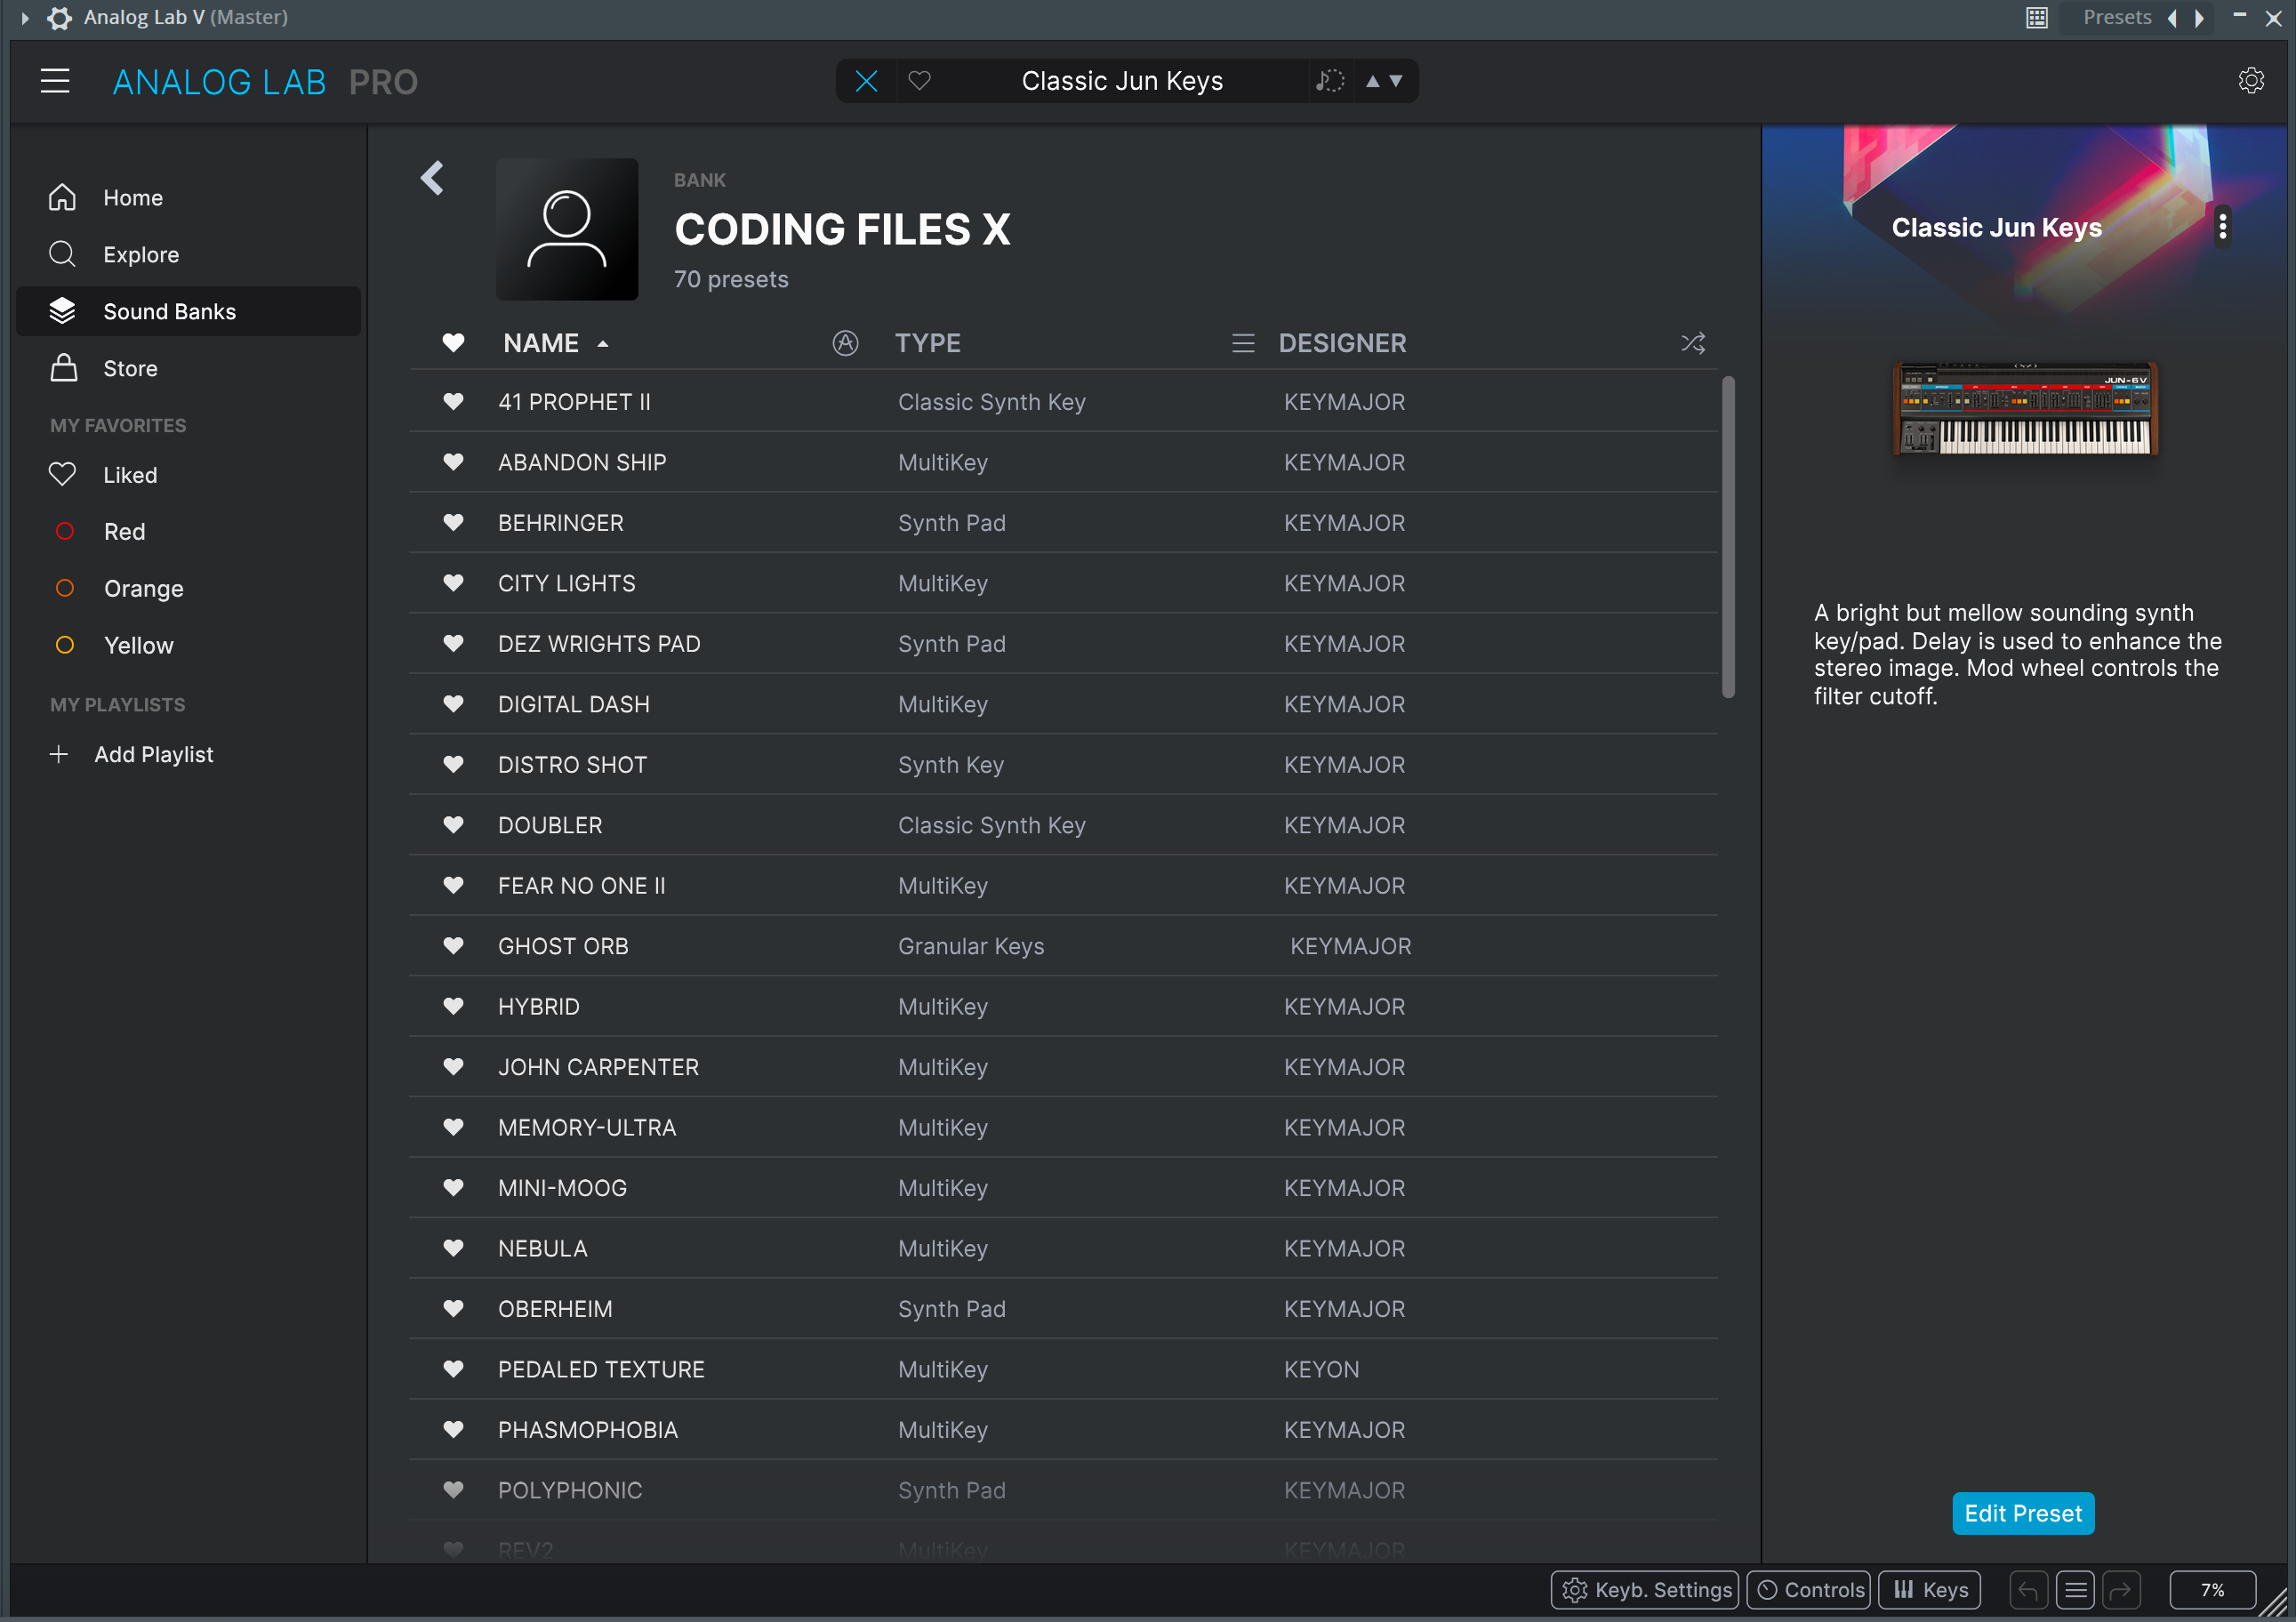Toggle the Arturia featured sort icon

pyautogui.click(x=845, y=343)
